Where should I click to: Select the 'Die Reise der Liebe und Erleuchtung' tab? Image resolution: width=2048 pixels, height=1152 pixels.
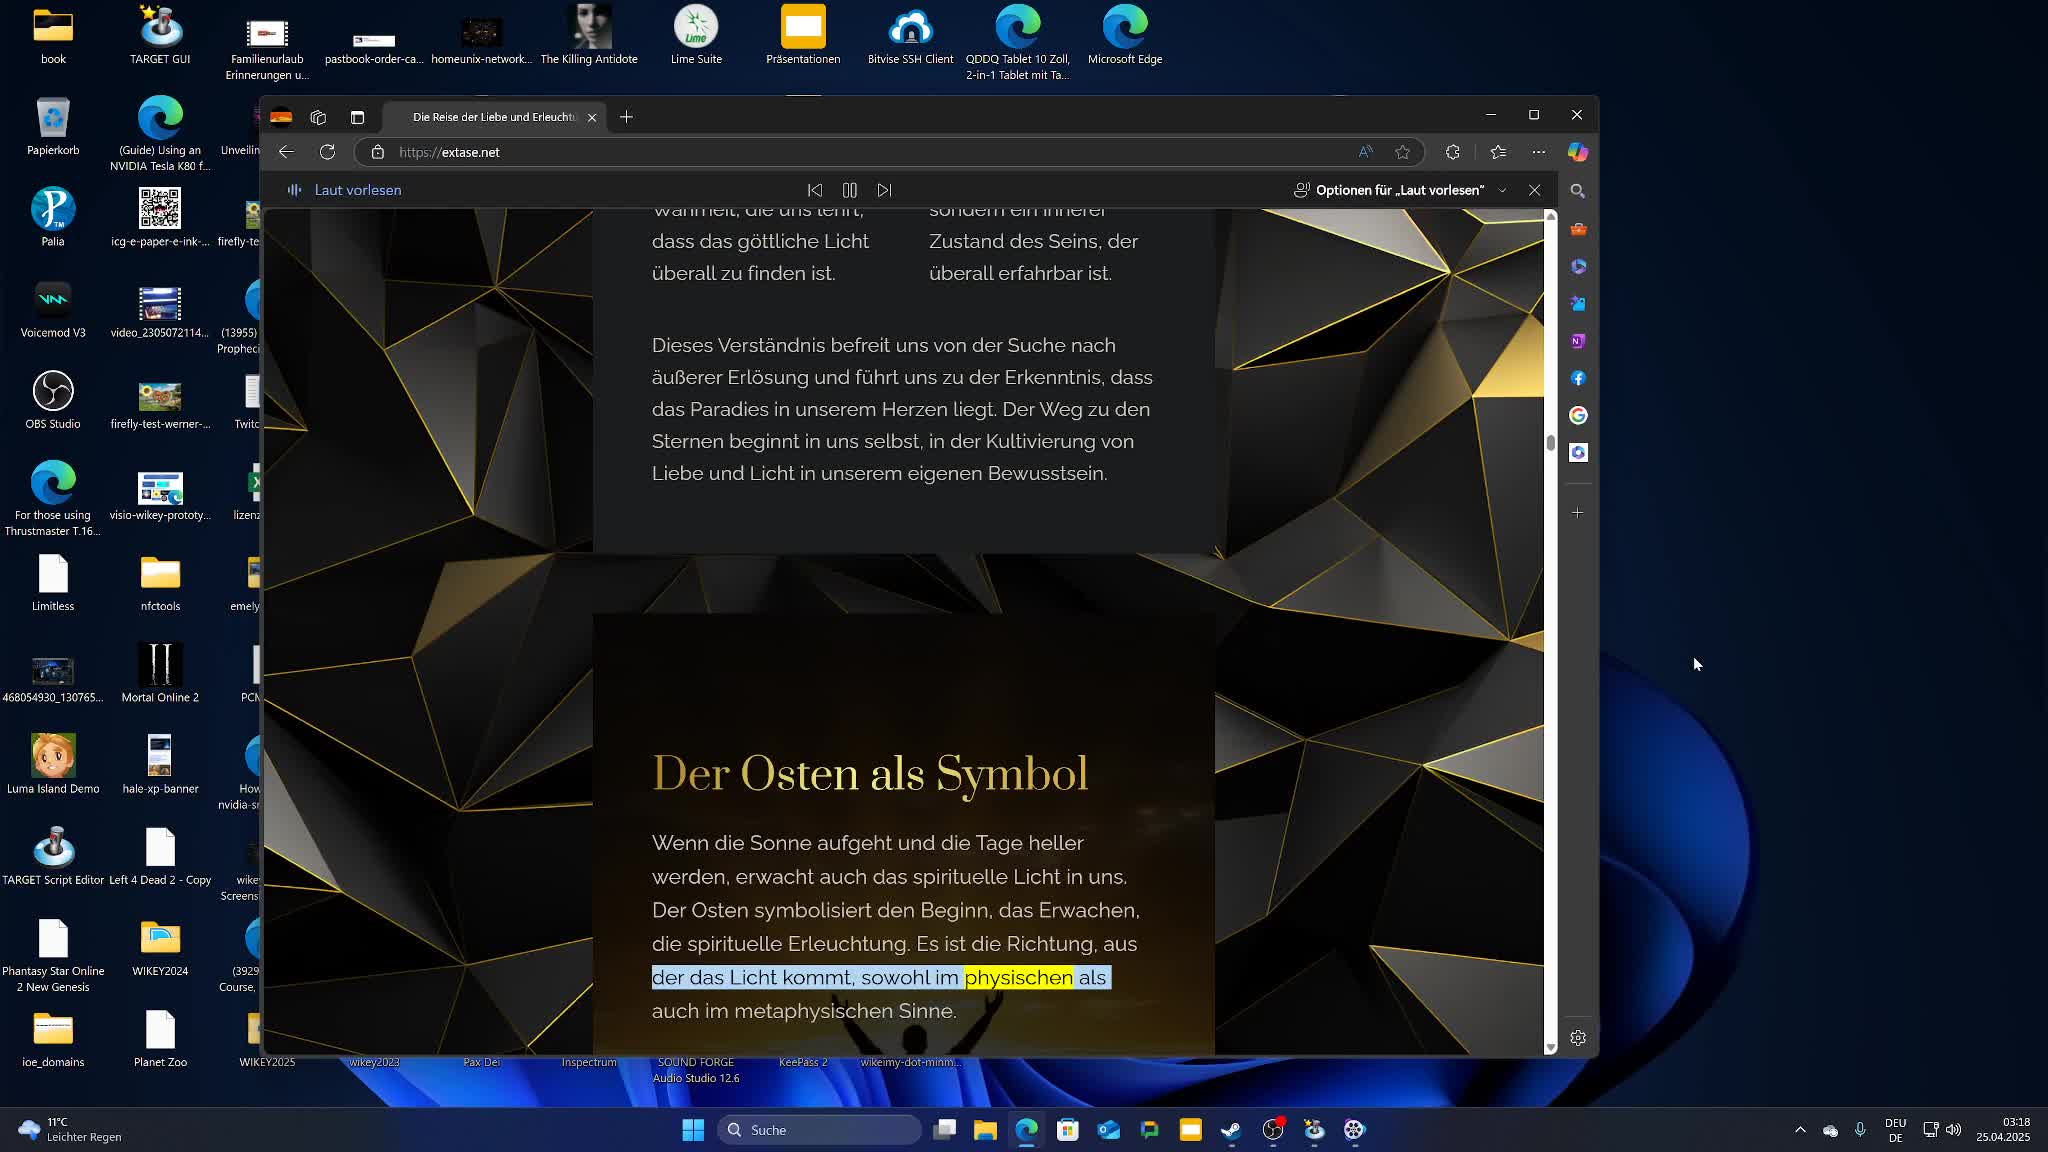(494, 117)
